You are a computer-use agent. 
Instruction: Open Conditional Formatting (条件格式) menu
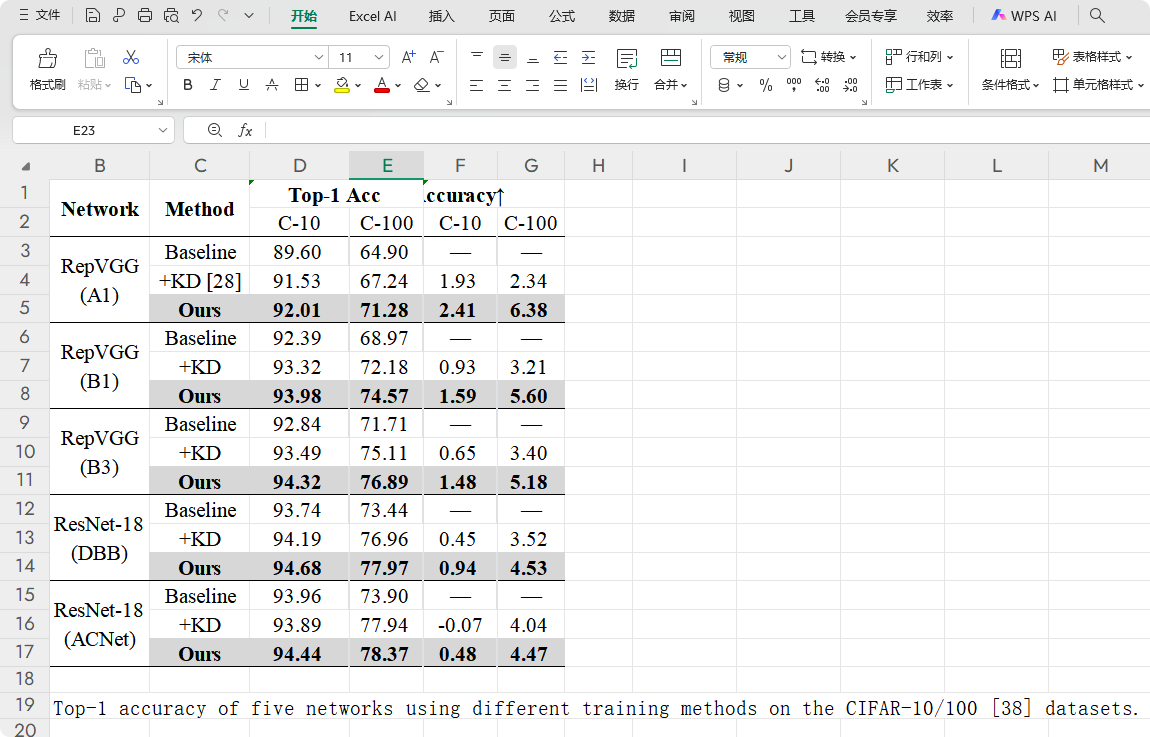point(1011,70)
